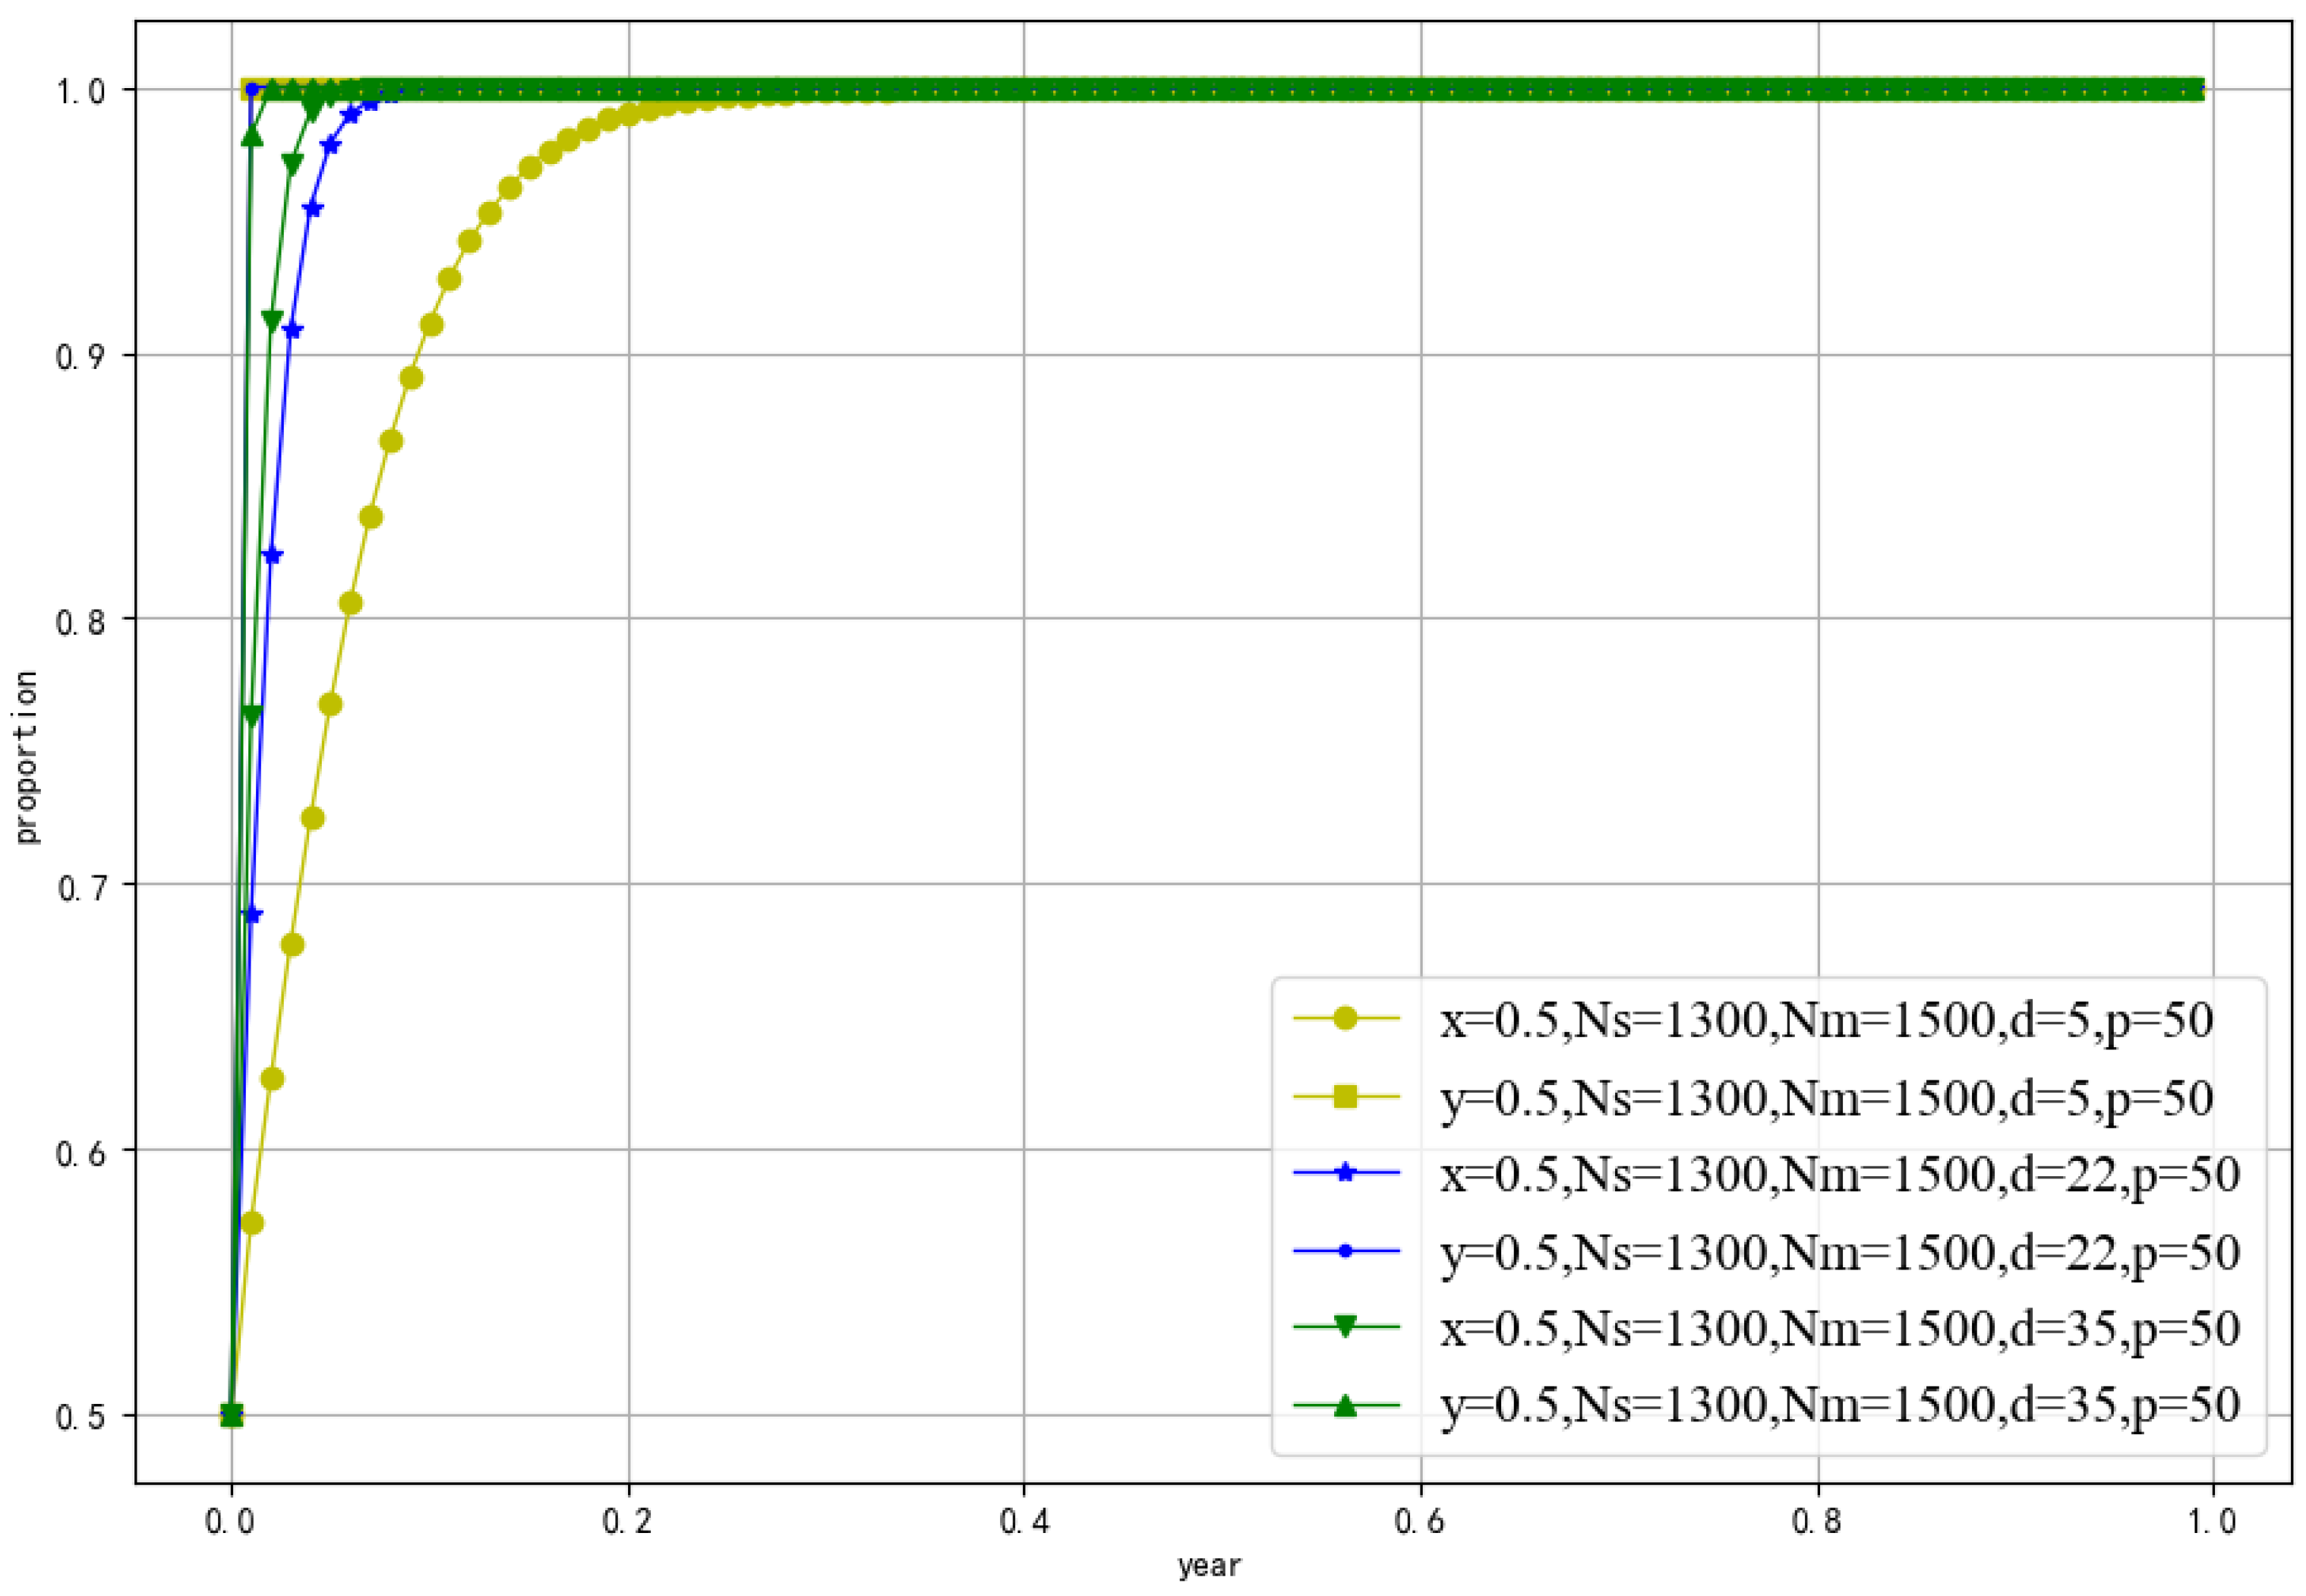Click the green up-triangle legend marker
The height and width of the screenshot is (1596, 2306).
click(x=1345, y=1405)
